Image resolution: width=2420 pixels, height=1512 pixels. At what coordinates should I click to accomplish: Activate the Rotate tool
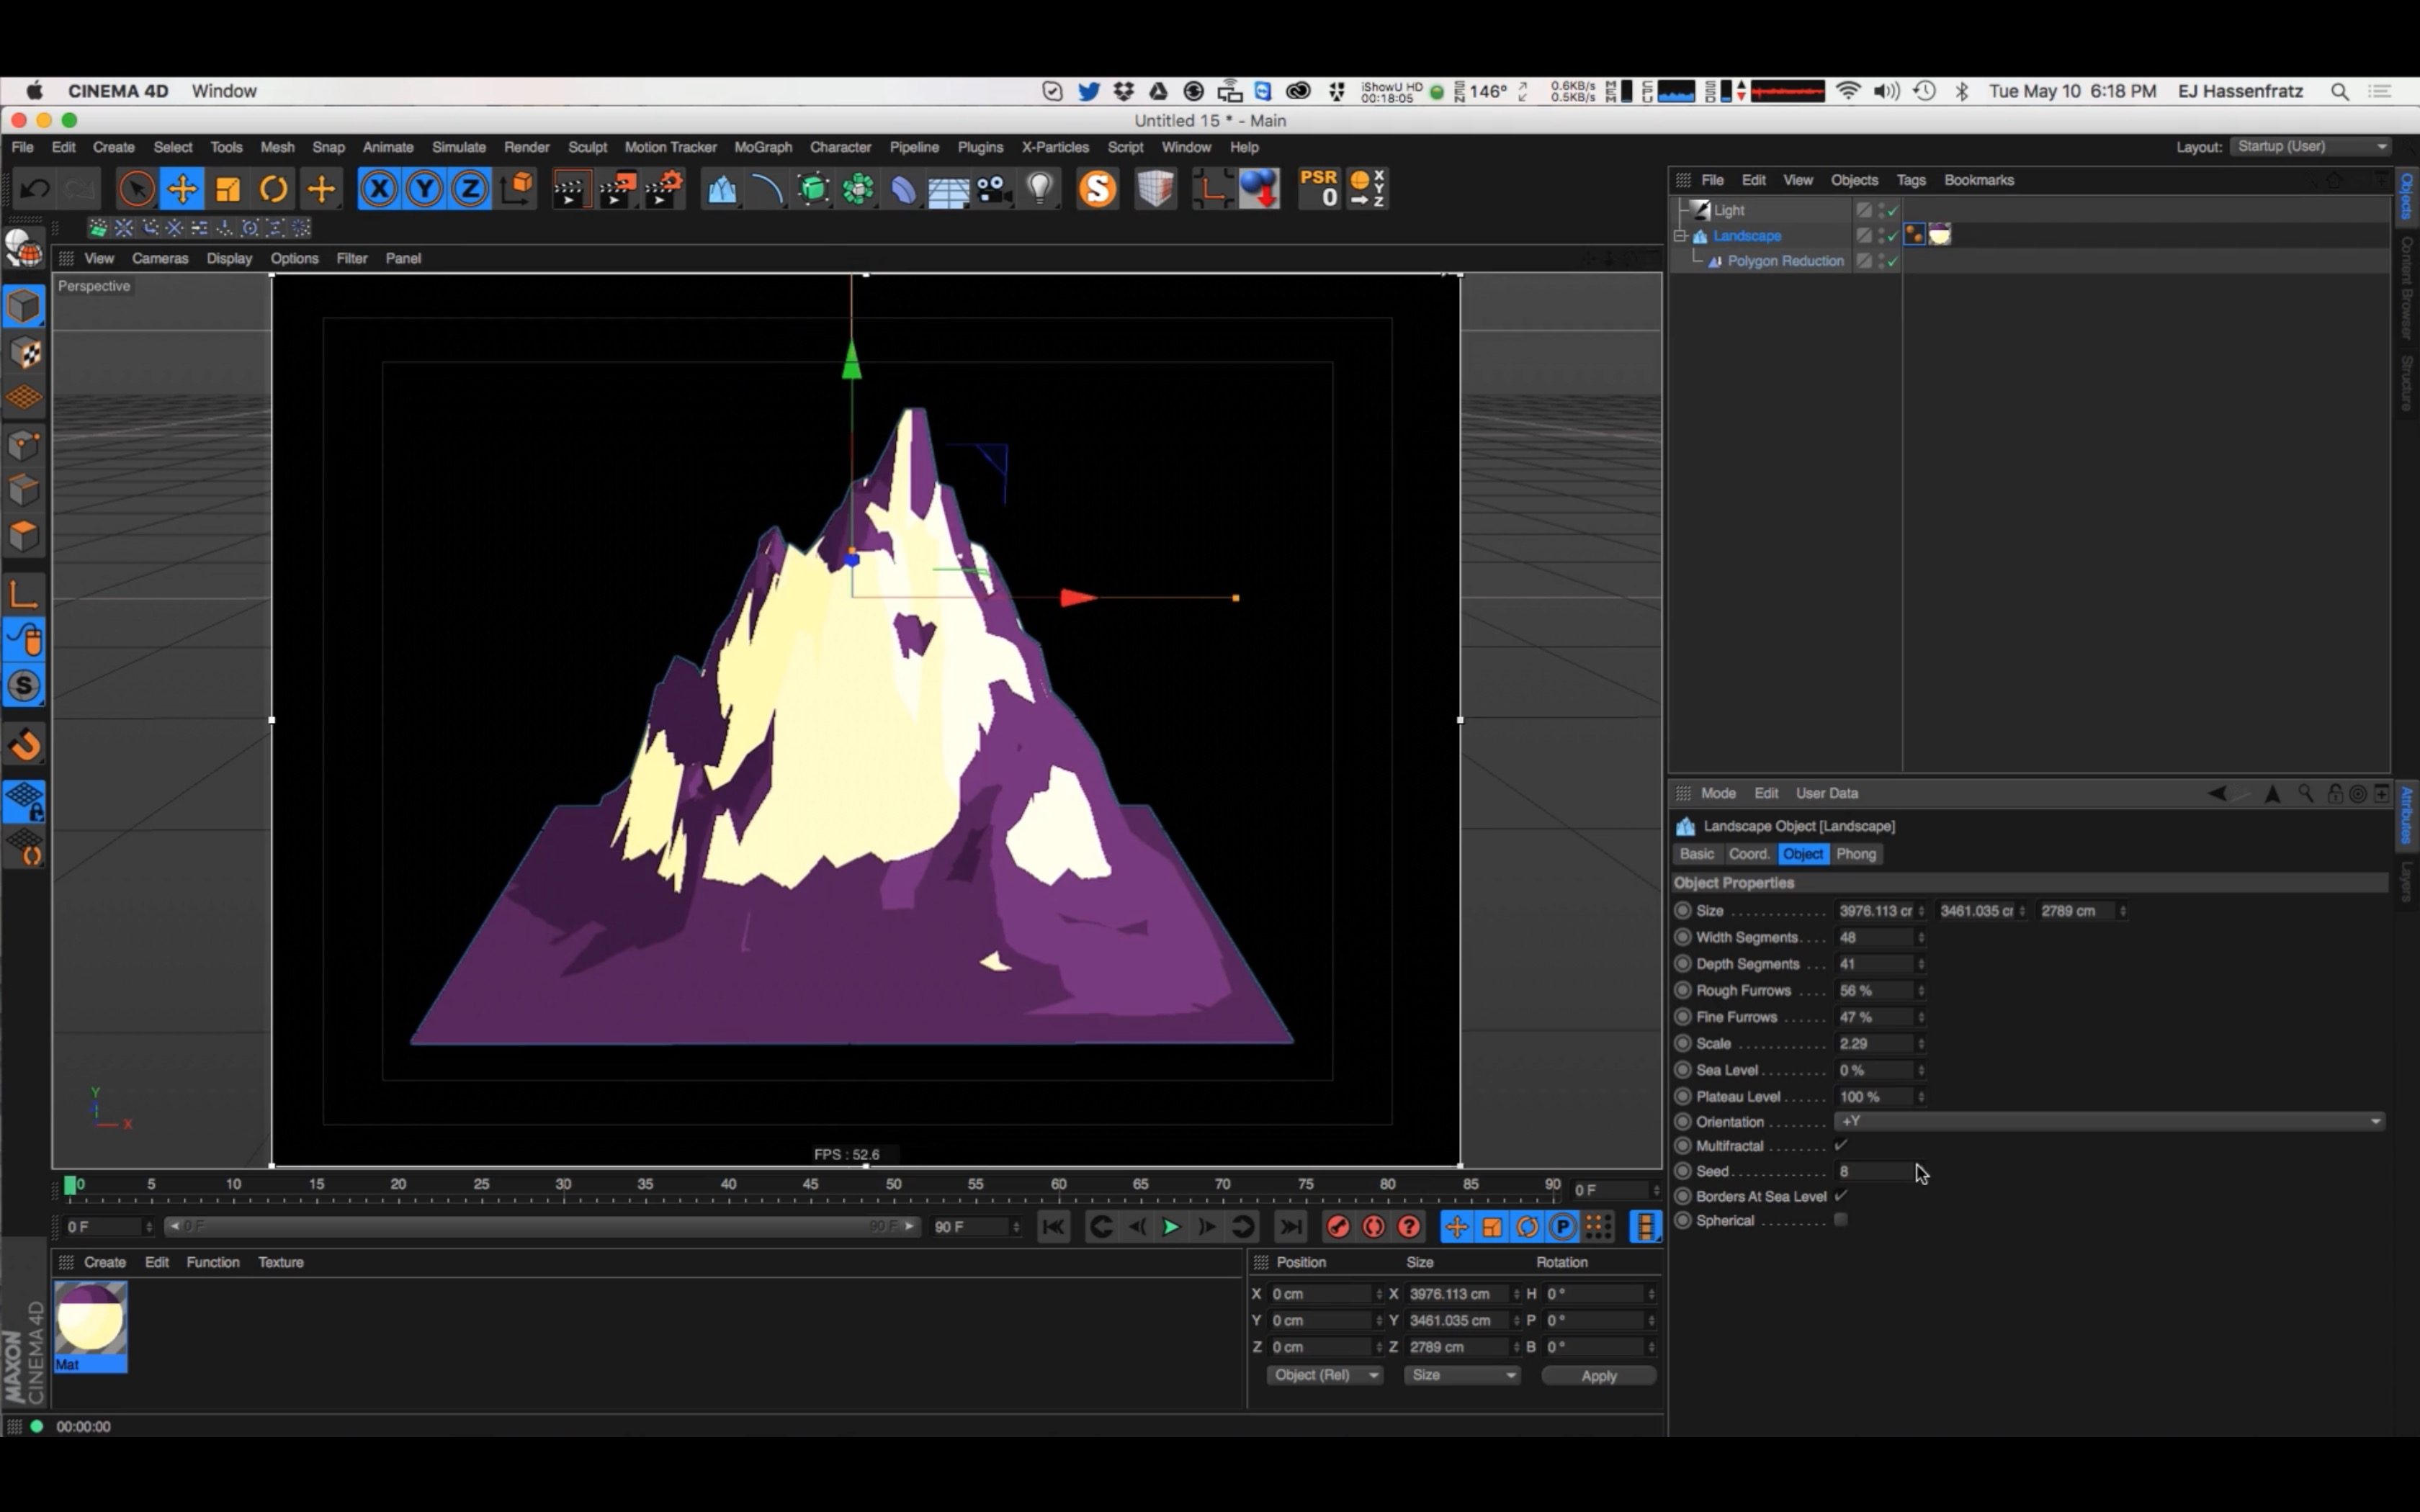tap(273, 189)
